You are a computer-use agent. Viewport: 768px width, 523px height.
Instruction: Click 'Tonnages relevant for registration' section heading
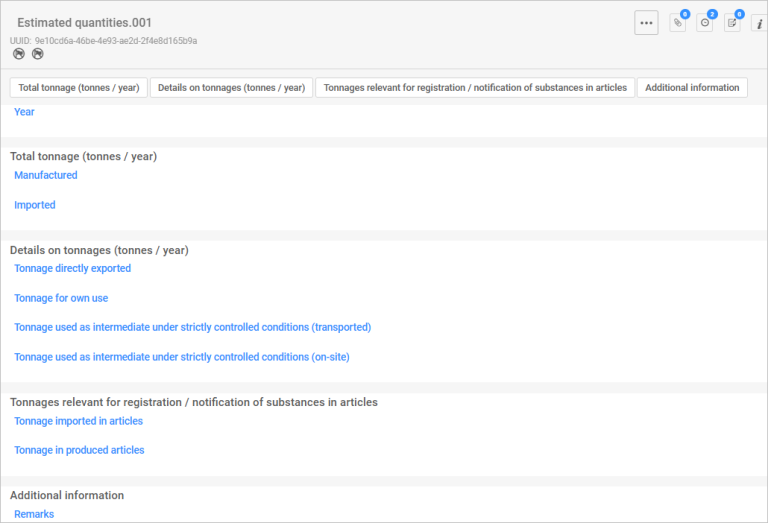[193, 402]
